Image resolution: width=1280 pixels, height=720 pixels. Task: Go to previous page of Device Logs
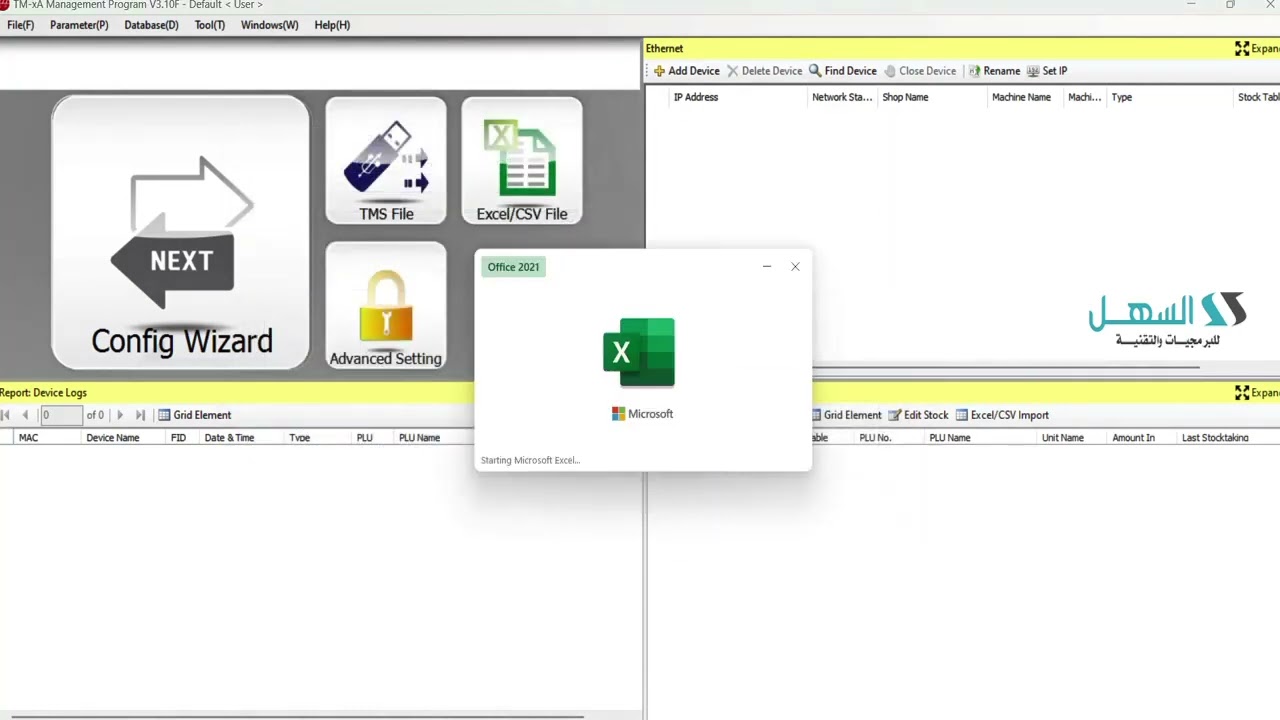click(x=25, y=415)
